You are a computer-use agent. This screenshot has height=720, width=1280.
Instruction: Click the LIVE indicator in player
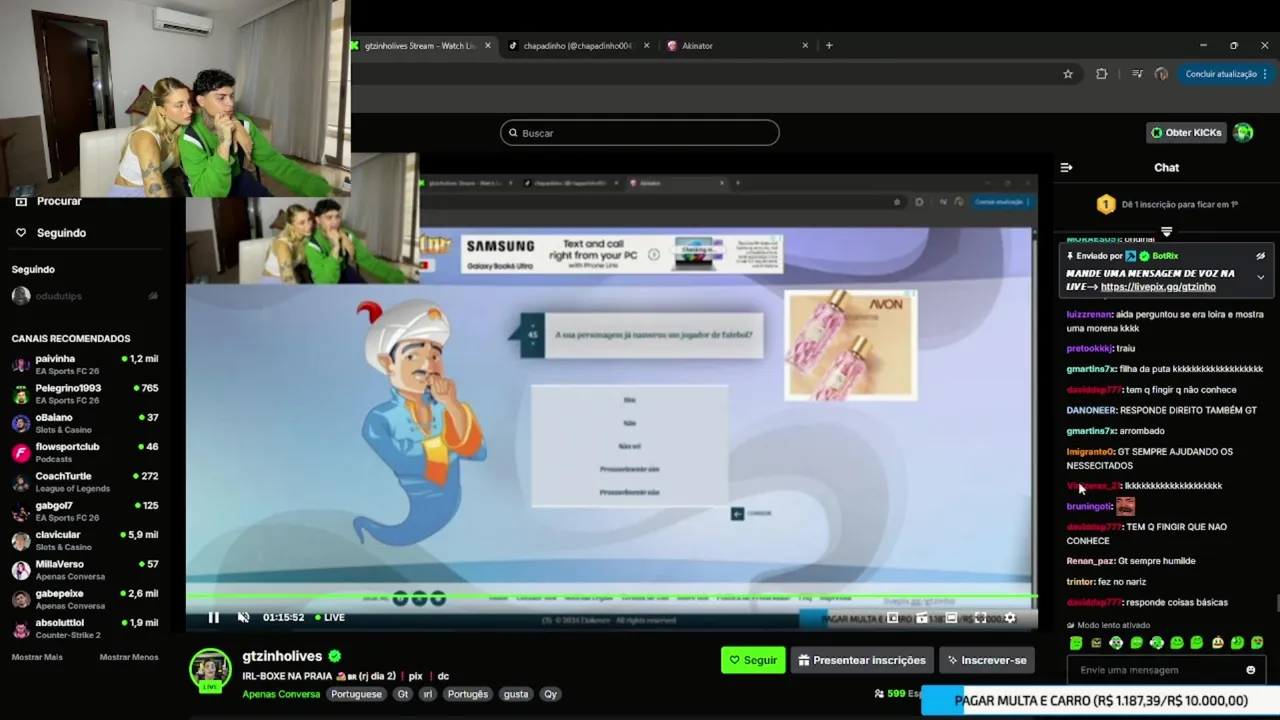(330, 617)
